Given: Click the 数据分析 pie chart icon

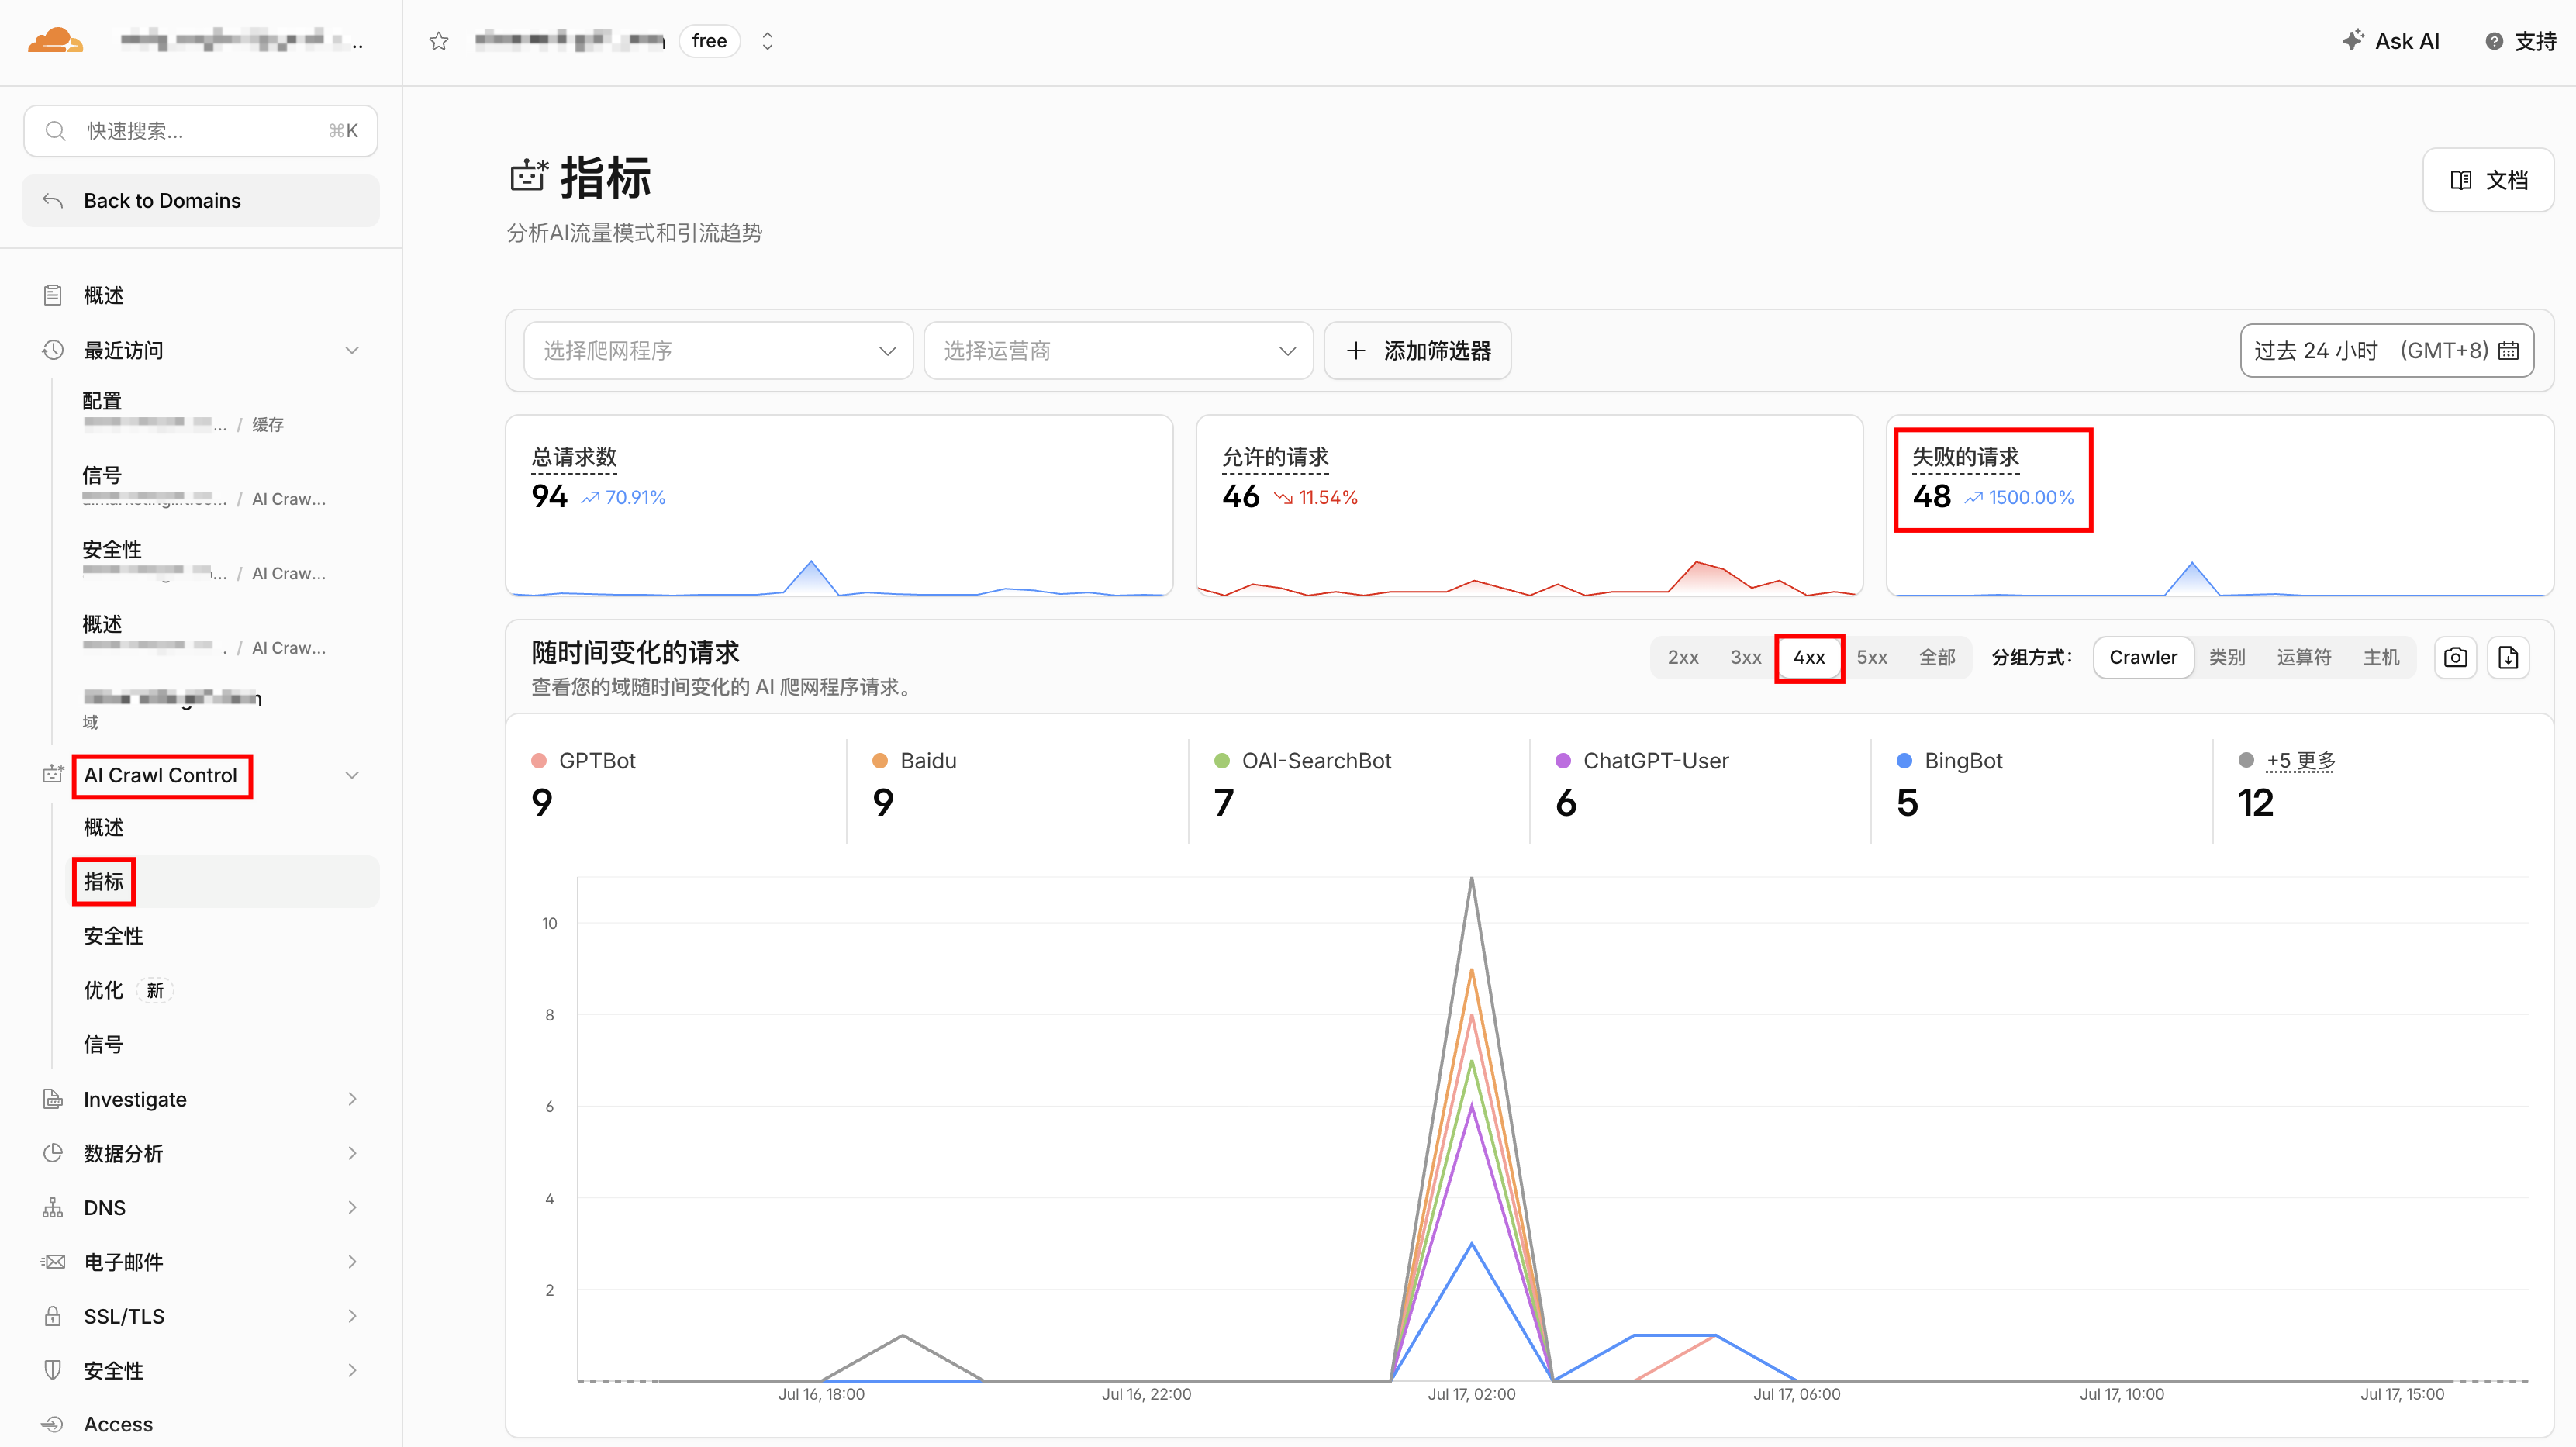Looking at the screenshot, I should point(53,1153).
